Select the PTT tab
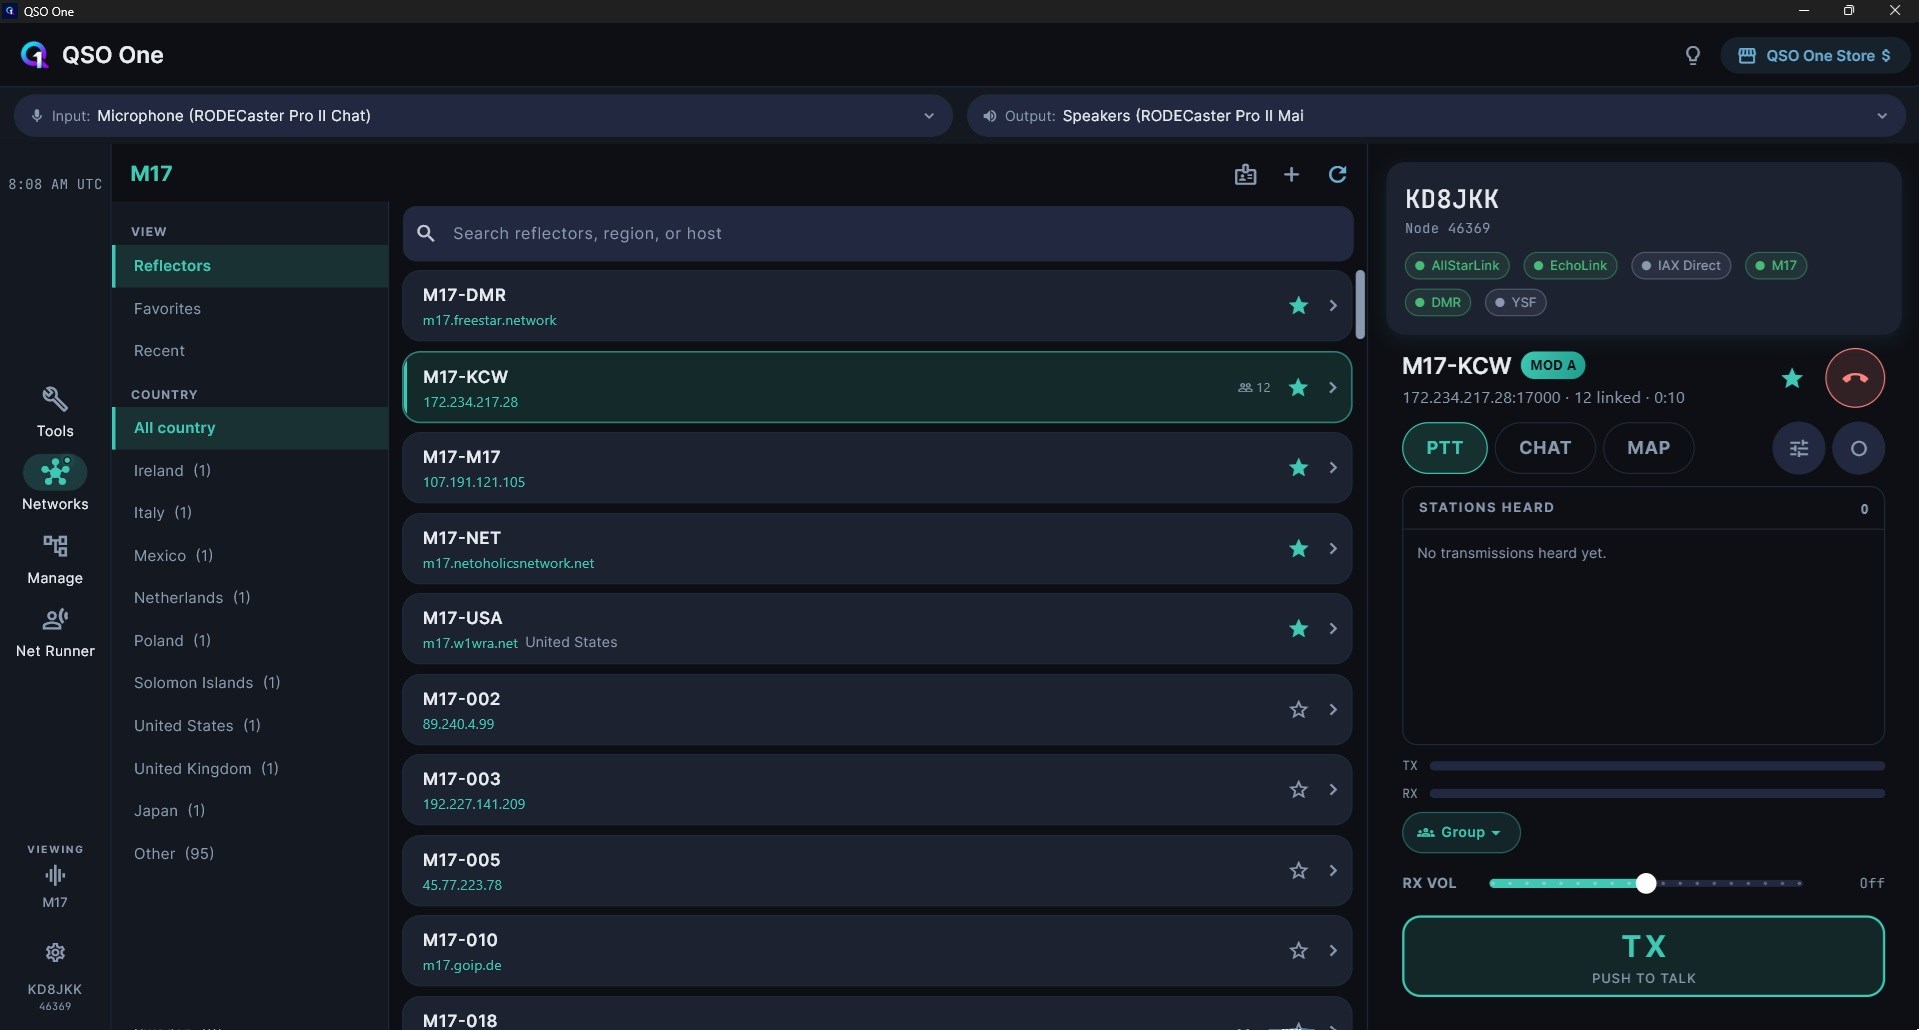The width and height of the screenshot is (1919, 1030). 1444,448
